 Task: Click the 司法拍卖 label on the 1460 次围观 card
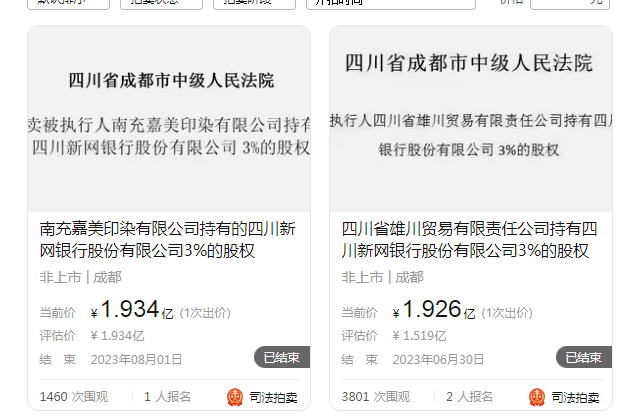(x=274, y=397)
